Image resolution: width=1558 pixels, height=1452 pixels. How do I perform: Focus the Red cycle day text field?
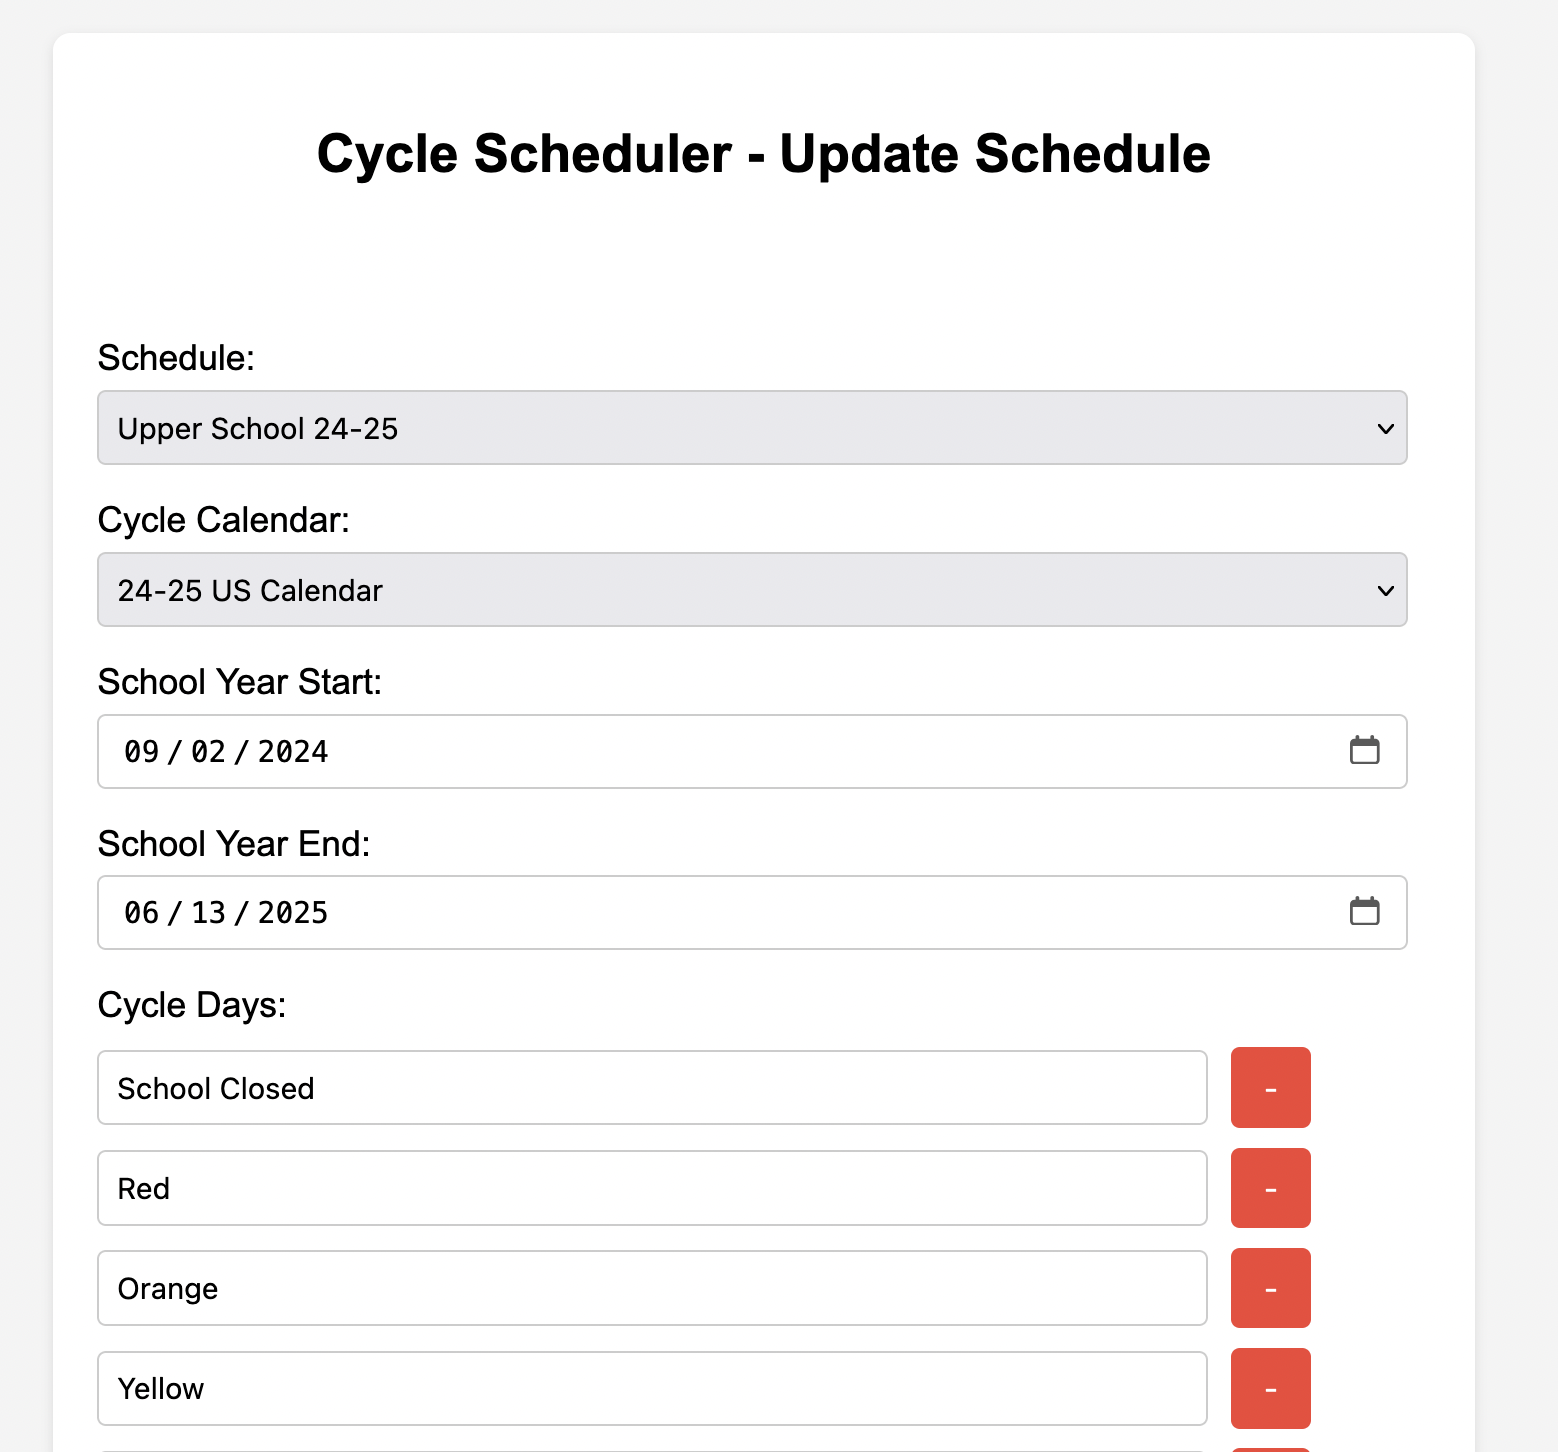point(652,1188)
